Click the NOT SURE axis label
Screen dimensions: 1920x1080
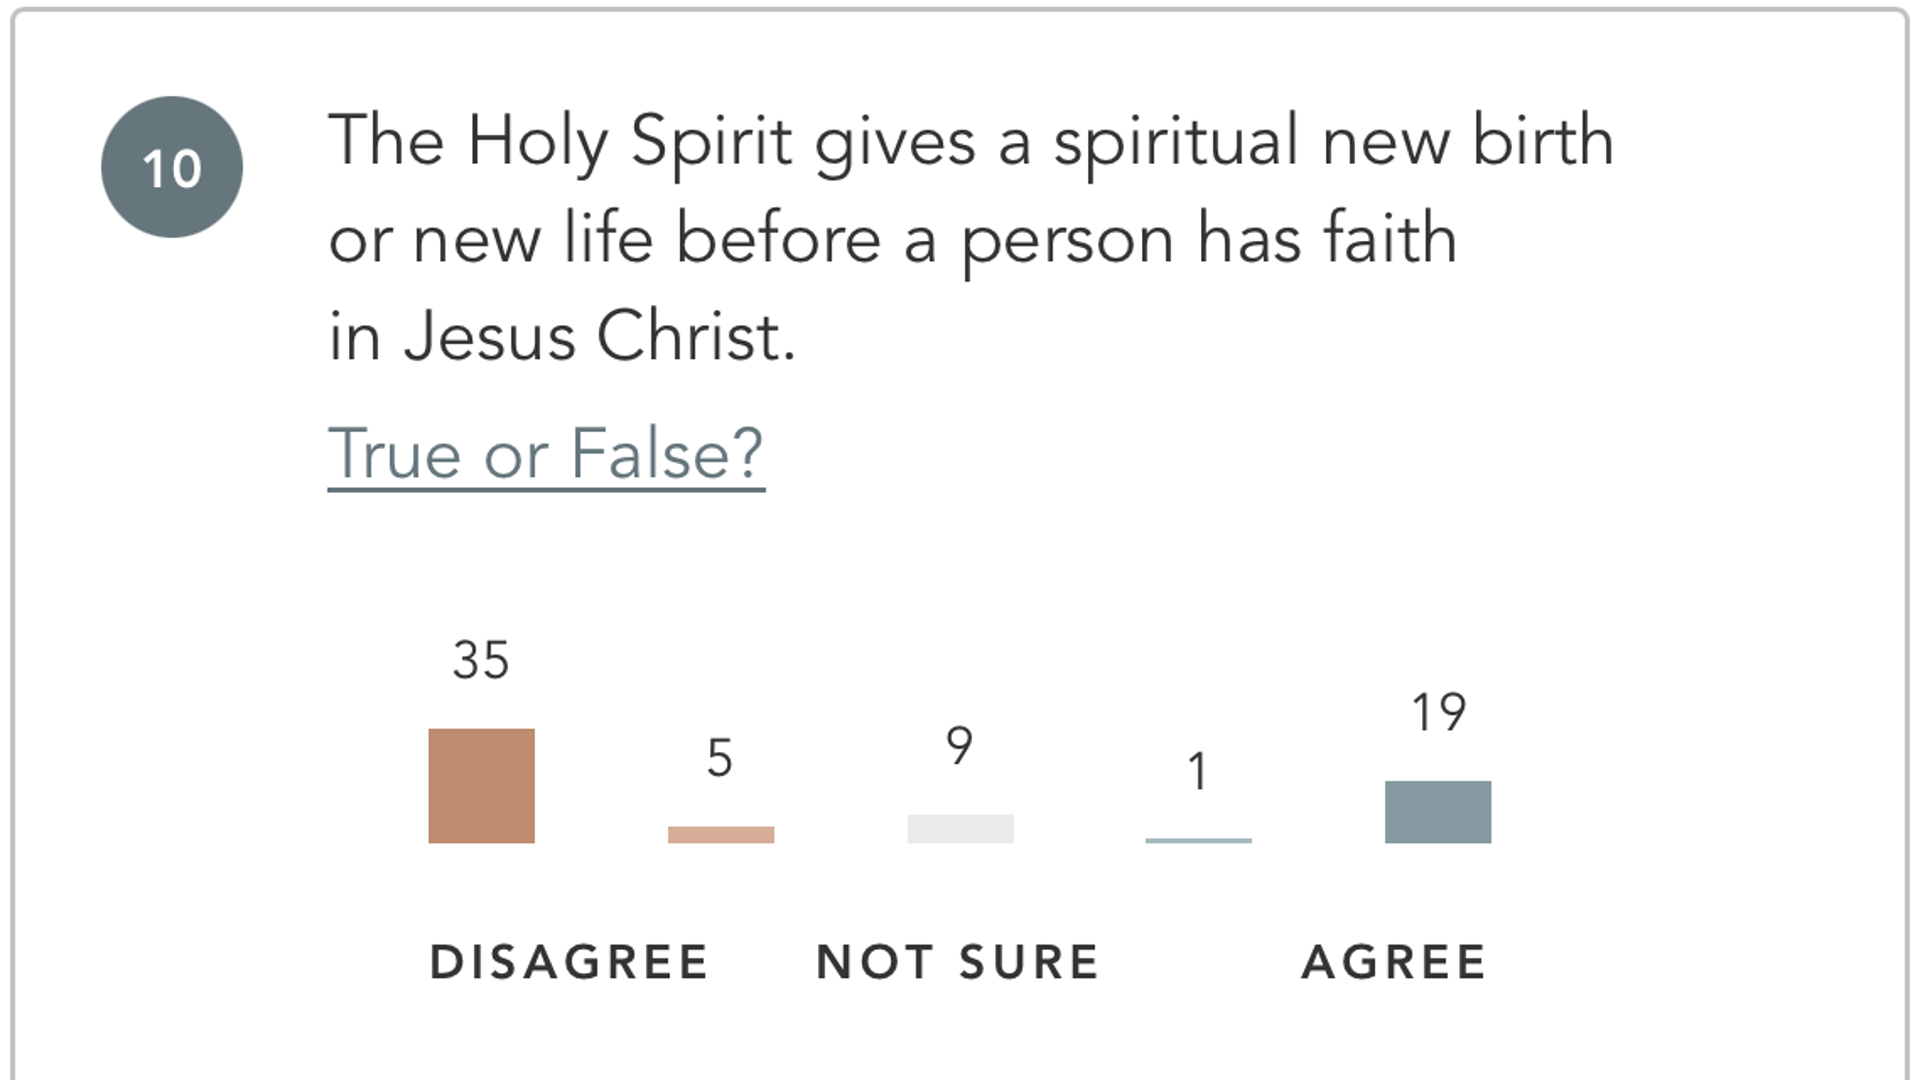coord(958,962)
